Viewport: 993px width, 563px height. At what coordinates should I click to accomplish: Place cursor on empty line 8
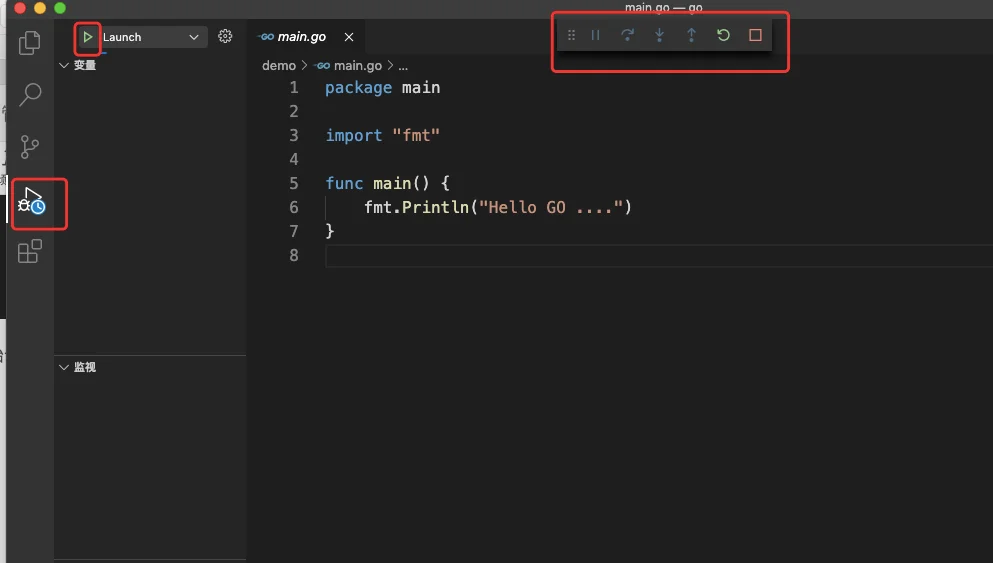point(659,255)
